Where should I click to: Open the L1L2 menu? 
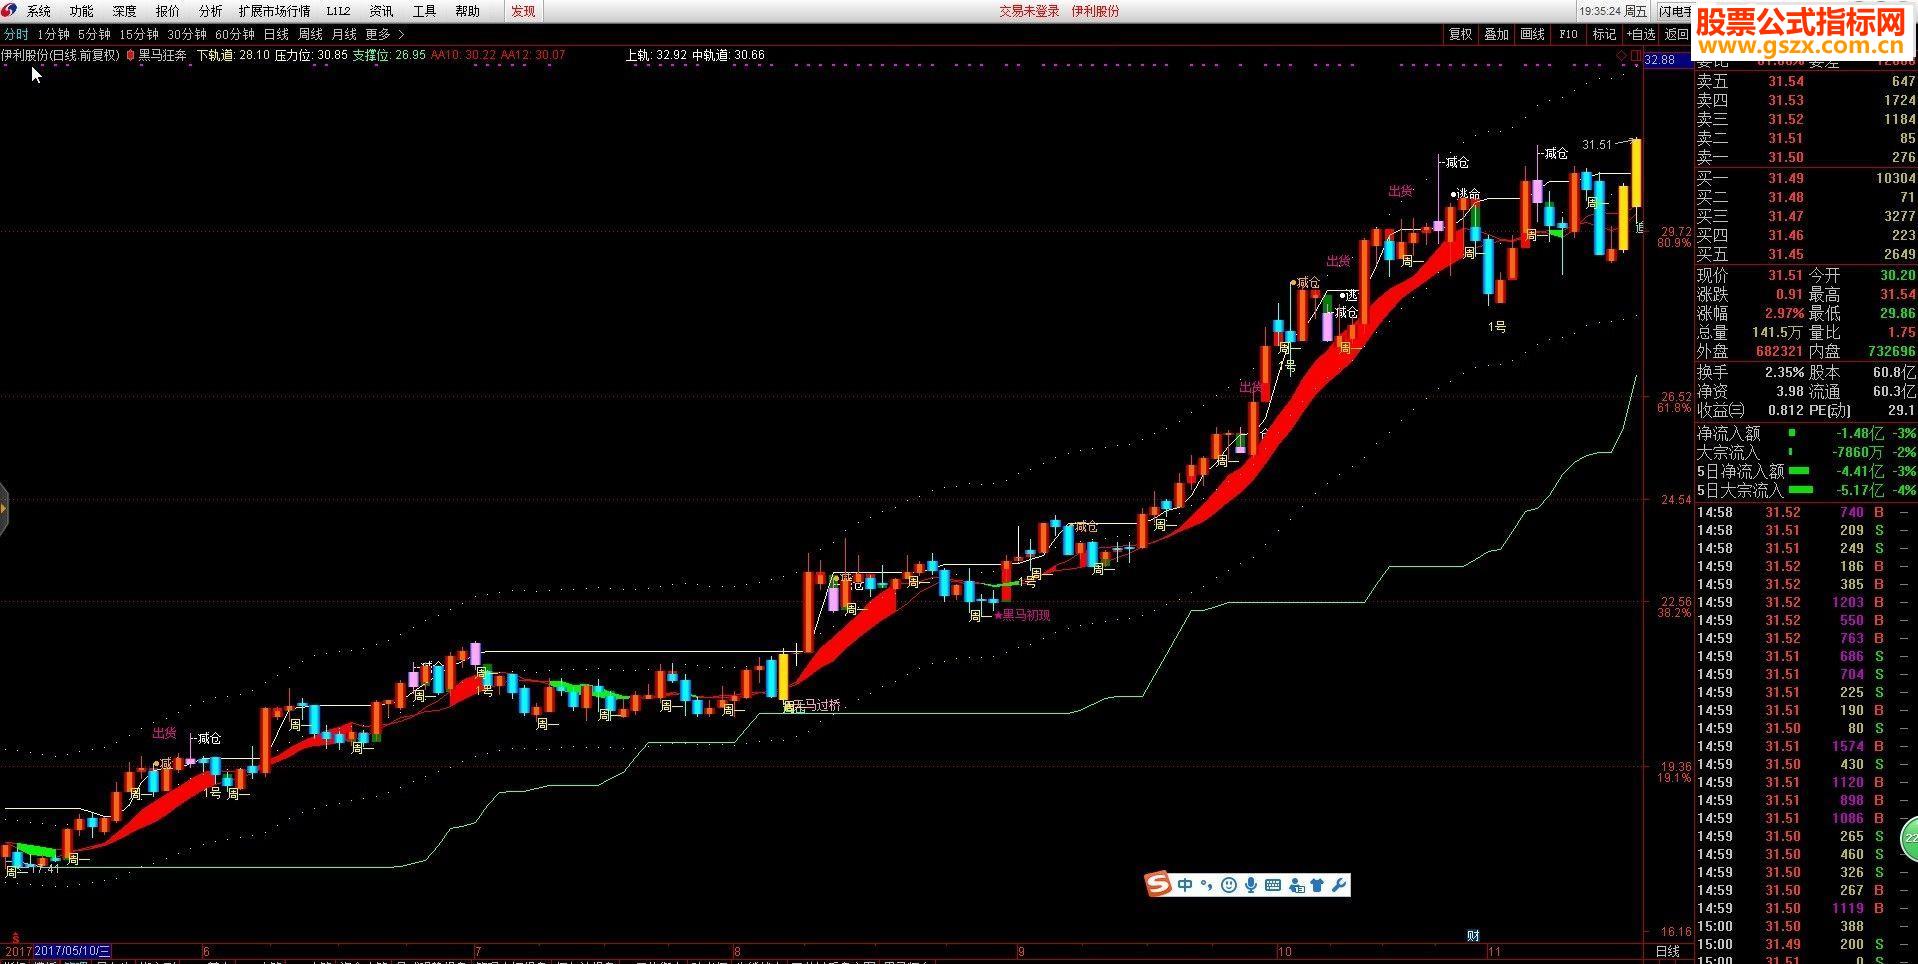[338, 11]
